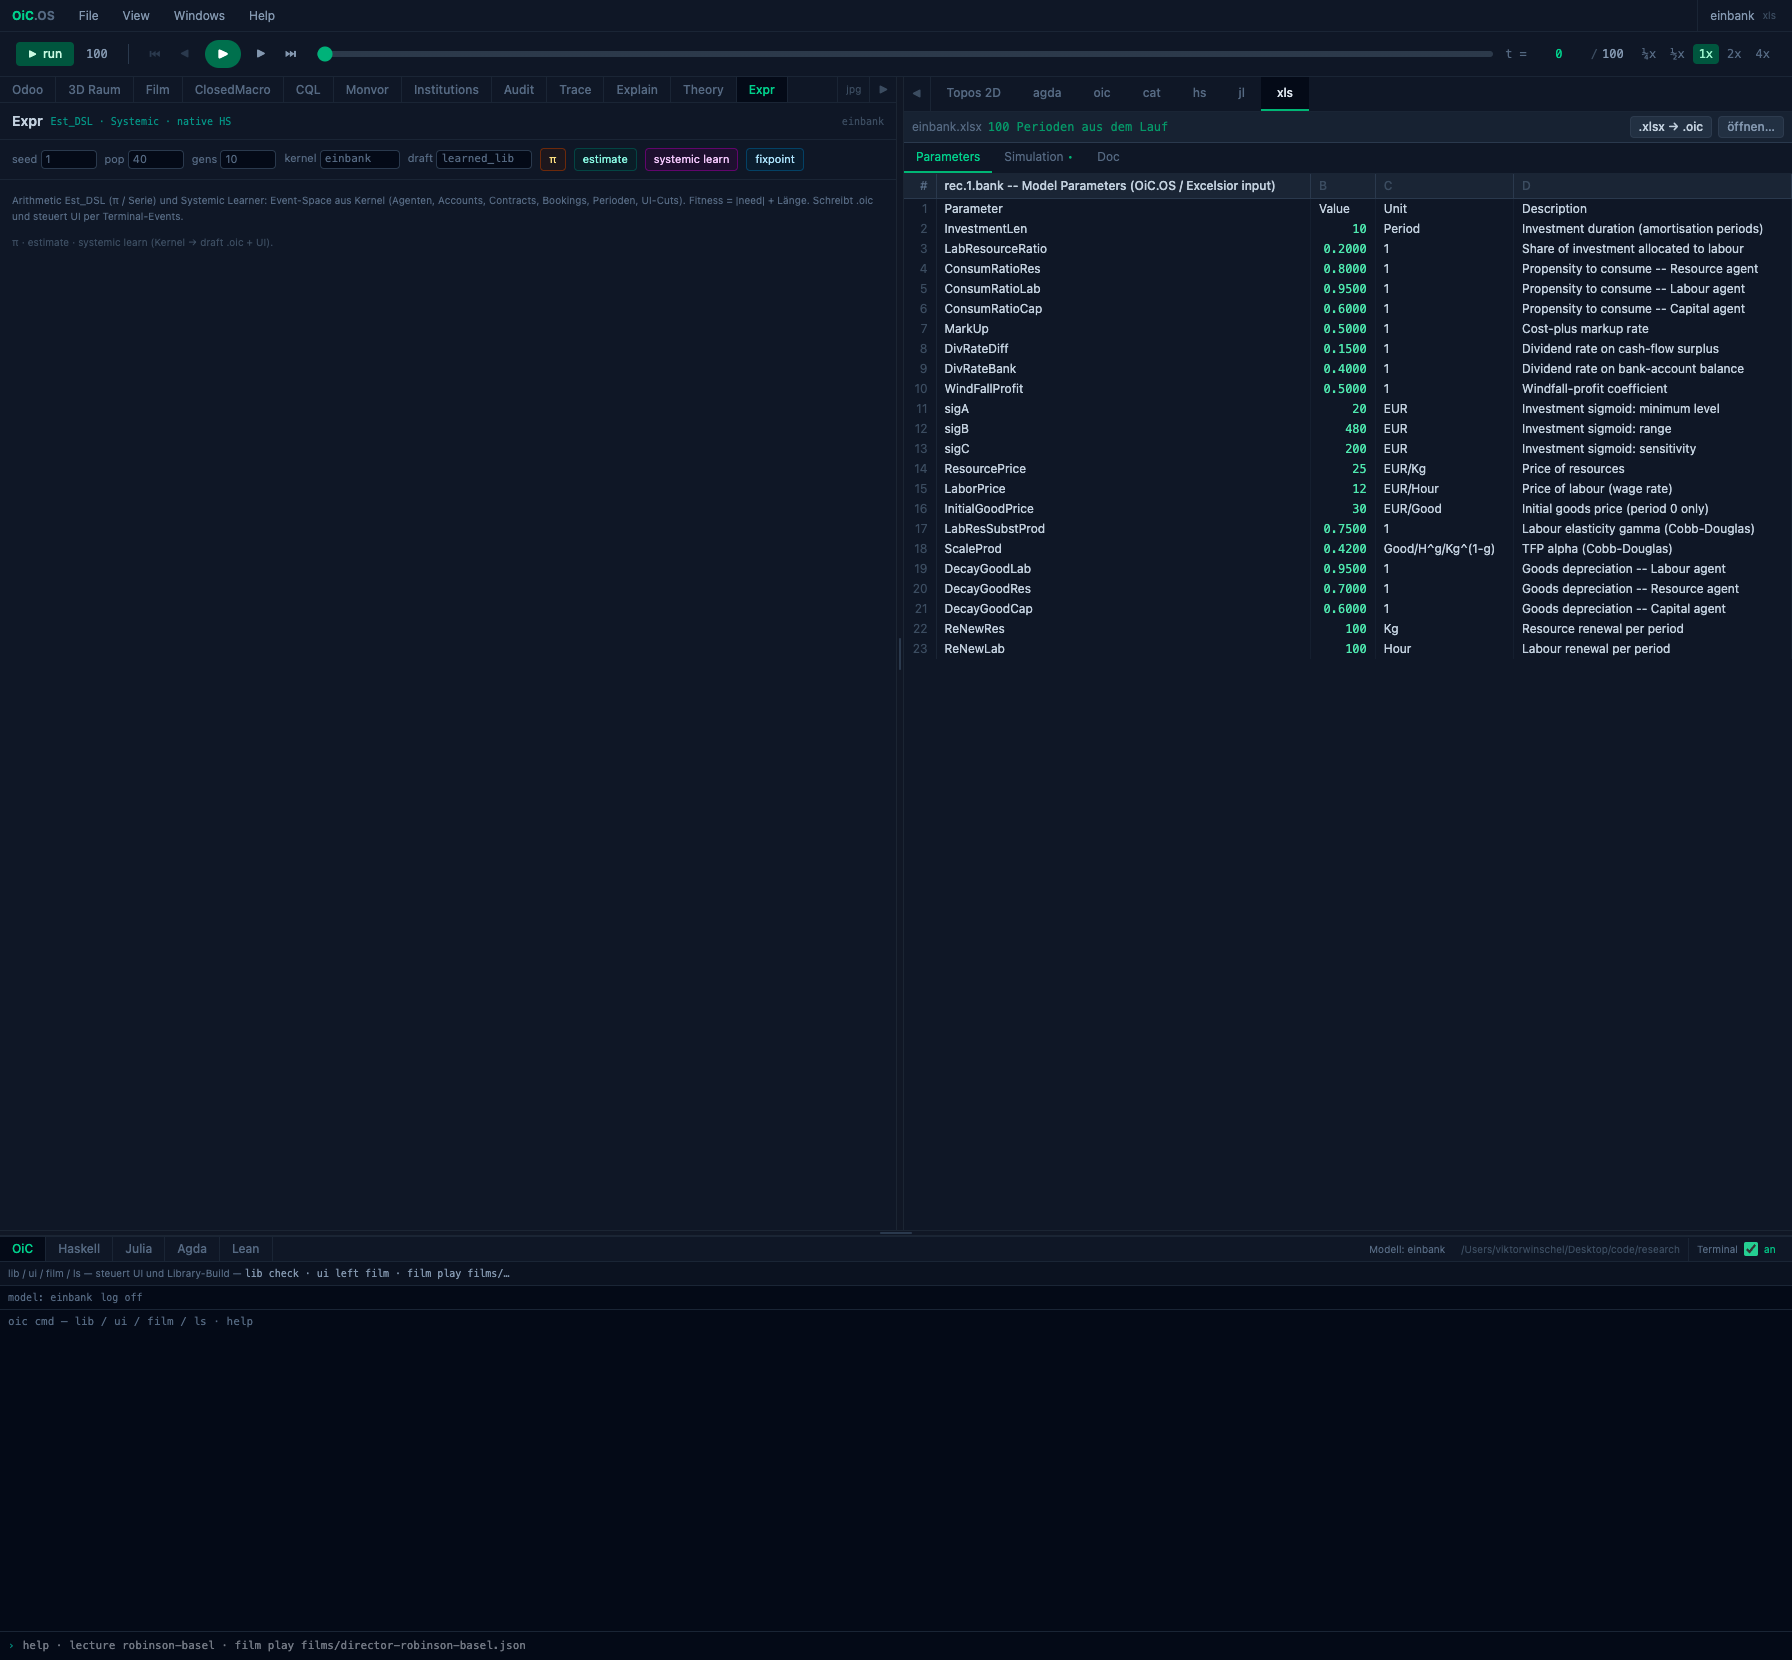Switch to the agda tab in the right panel
Viewport: 1792px width, 1660px height.
coord(1047,93)
